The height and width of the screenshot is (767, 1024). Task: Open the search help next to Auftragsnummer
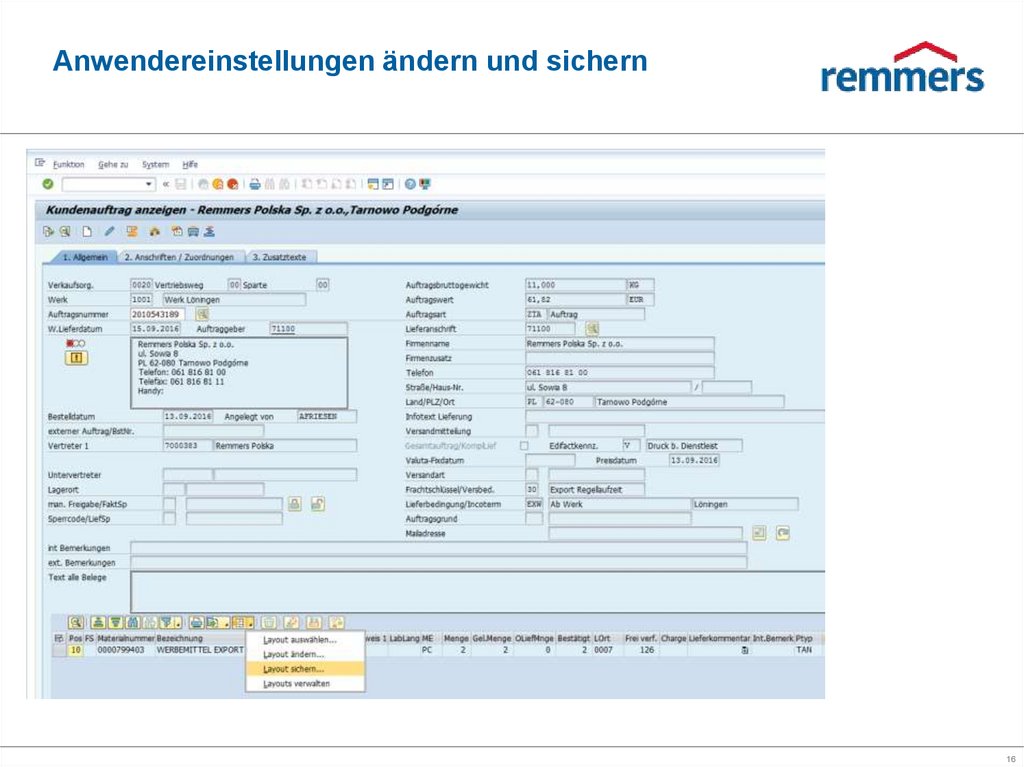pyautogui.click(x=203, y=314)
